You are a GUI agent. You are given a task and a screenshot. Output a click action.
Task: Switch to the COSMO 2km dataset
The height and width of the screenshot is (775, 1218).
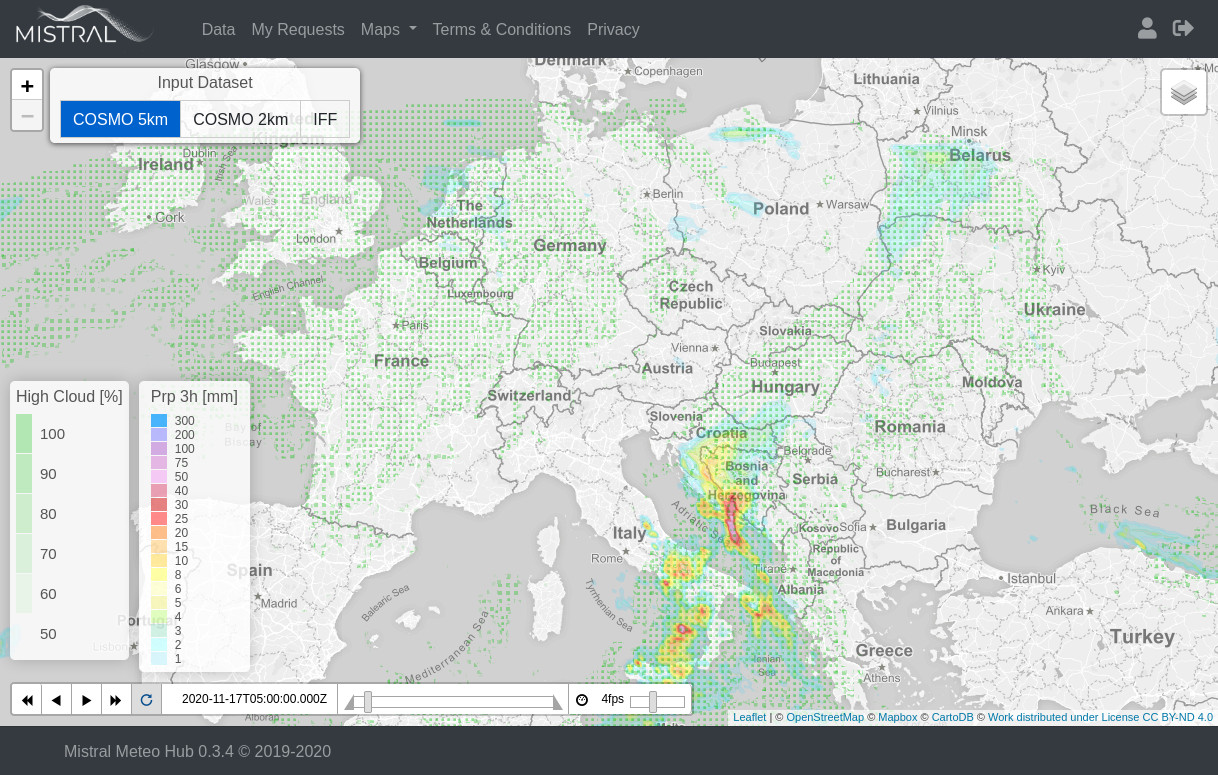(x=240, y=119)
